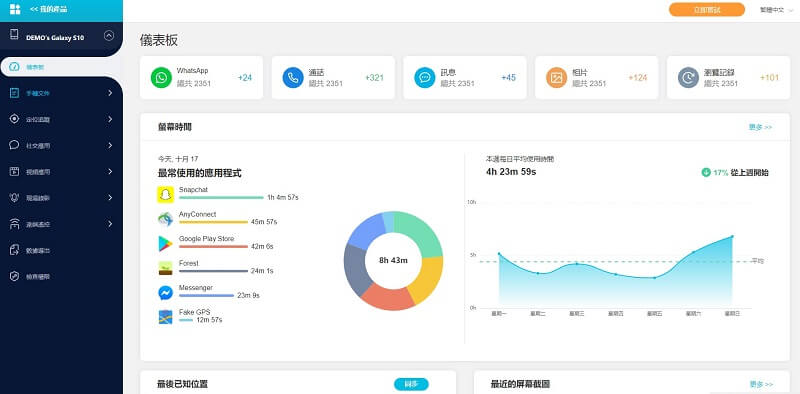This screenshot has height=394, width=800.
Task: Click the +101 count on browsing history card
Action: pos(769,78)
